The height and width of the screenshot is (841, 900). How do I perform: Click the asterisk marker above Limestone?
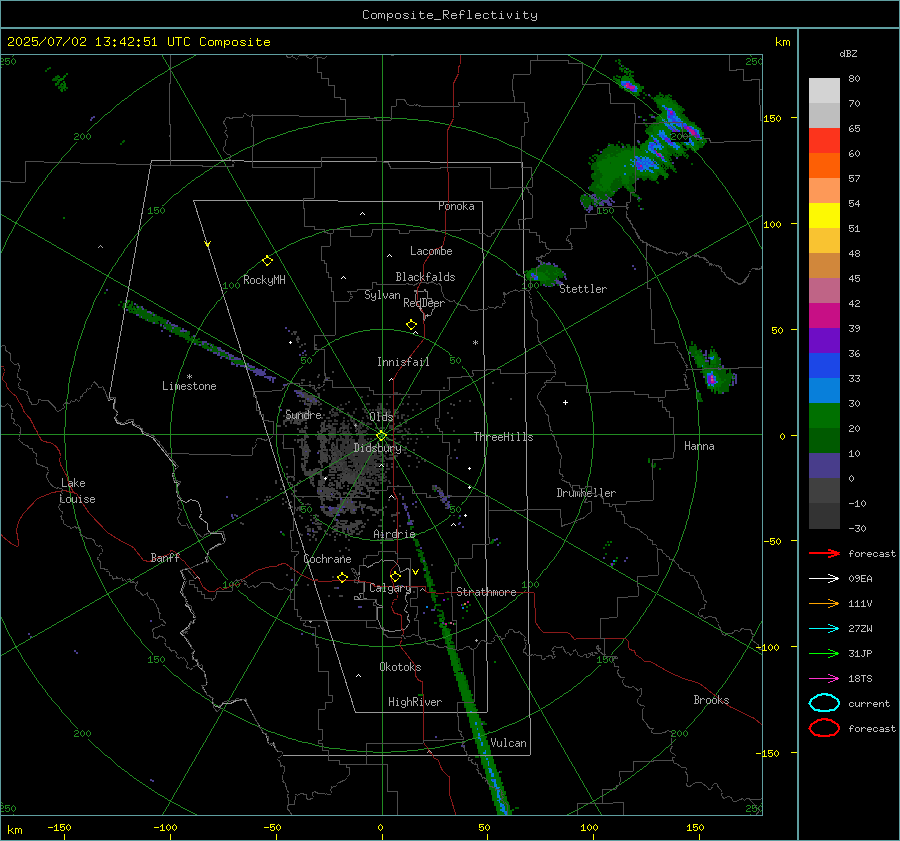[189, 377]
